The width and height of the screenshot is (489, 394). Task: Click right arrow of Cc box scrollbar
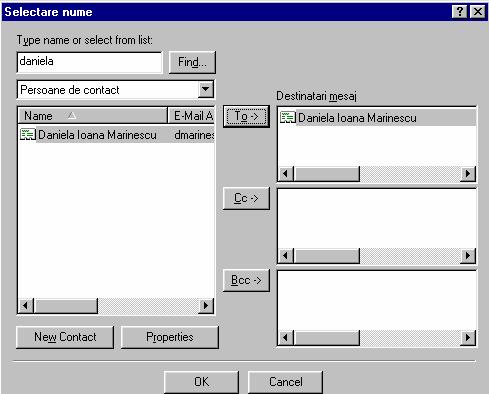tap(468, 256)
